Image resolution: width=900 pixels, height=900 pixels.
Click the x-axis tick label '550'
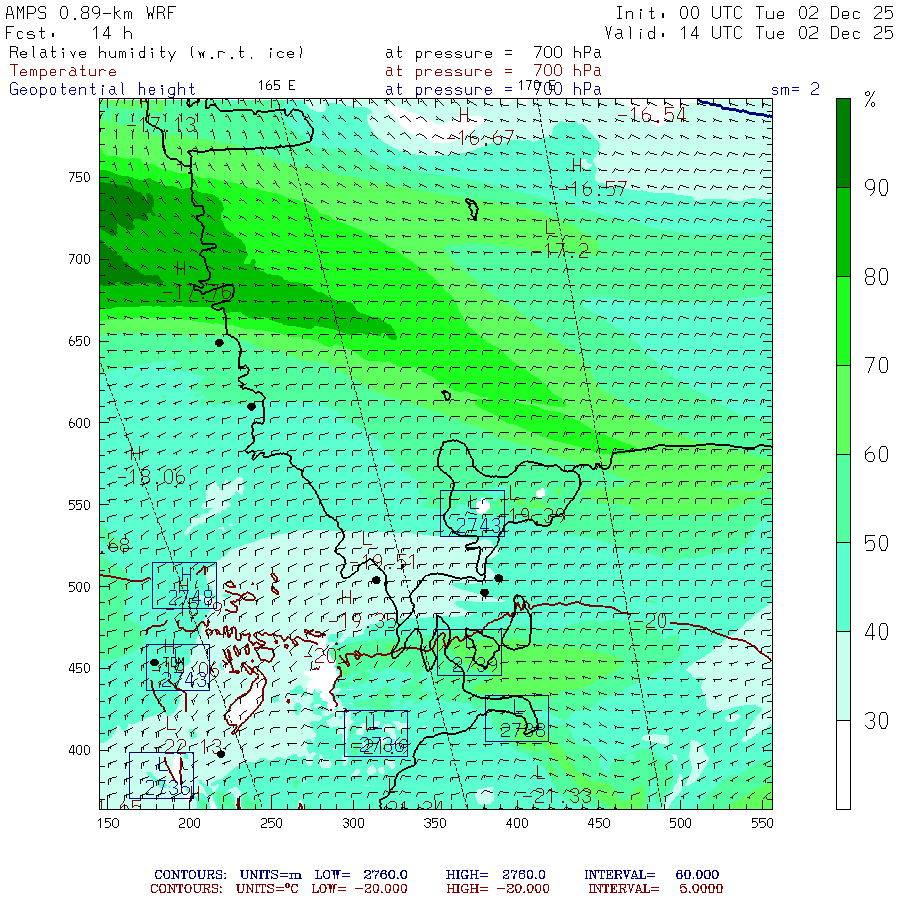(762, 823)
